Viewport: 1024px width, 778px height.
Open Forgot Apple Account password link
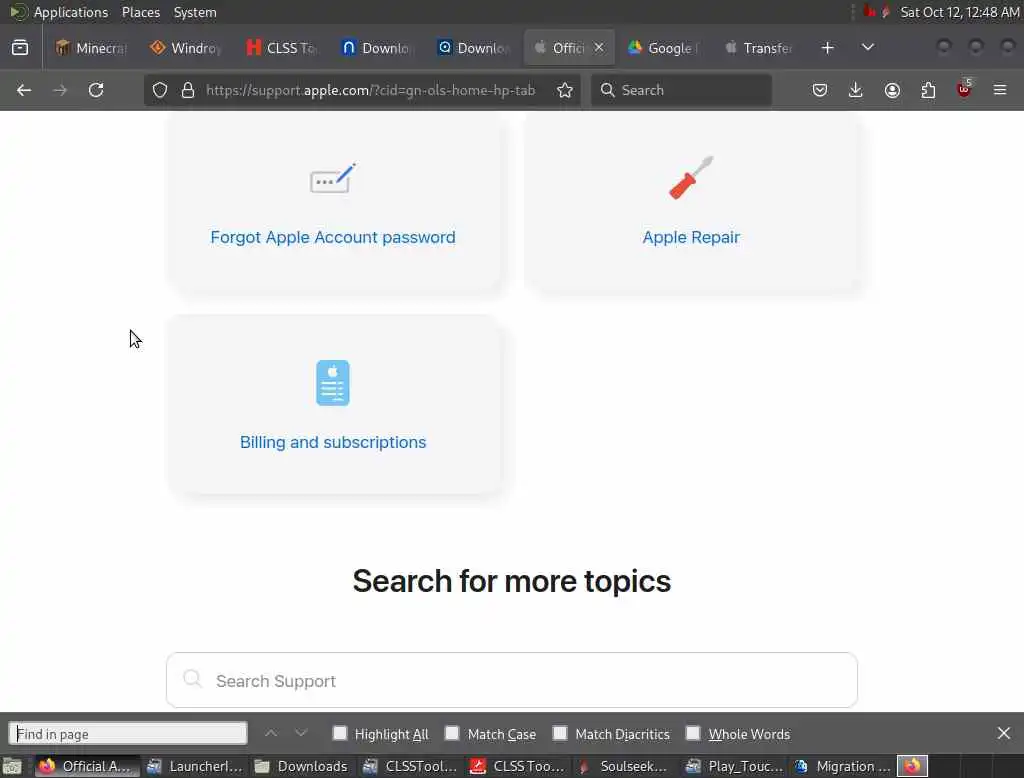tap(333, 237)
